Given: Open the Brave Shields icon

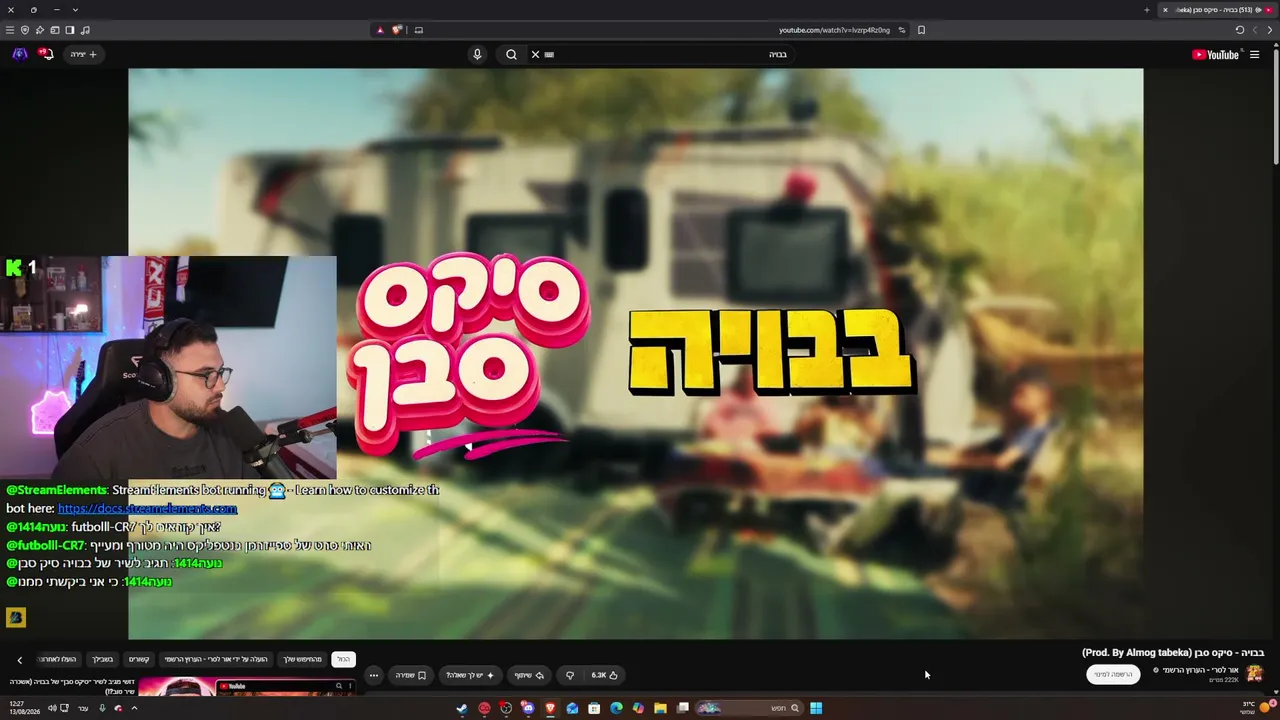Looking at the screenshot, I should tap(397, 30).
